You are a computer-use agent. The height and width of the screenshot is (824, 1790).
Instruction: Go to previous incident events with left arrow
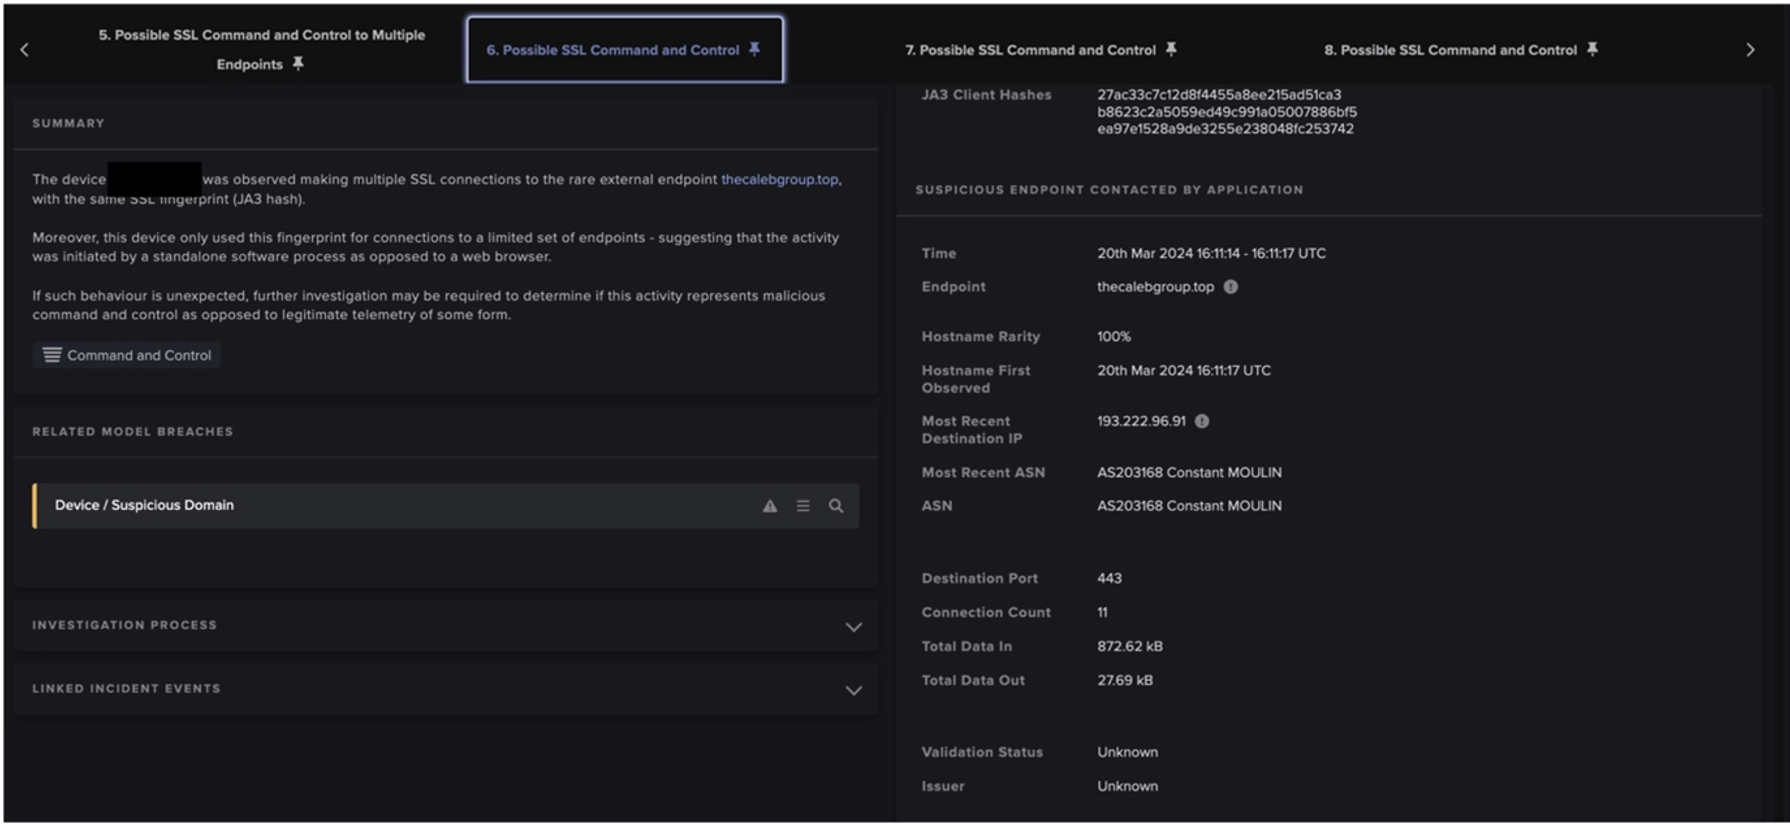25,49
